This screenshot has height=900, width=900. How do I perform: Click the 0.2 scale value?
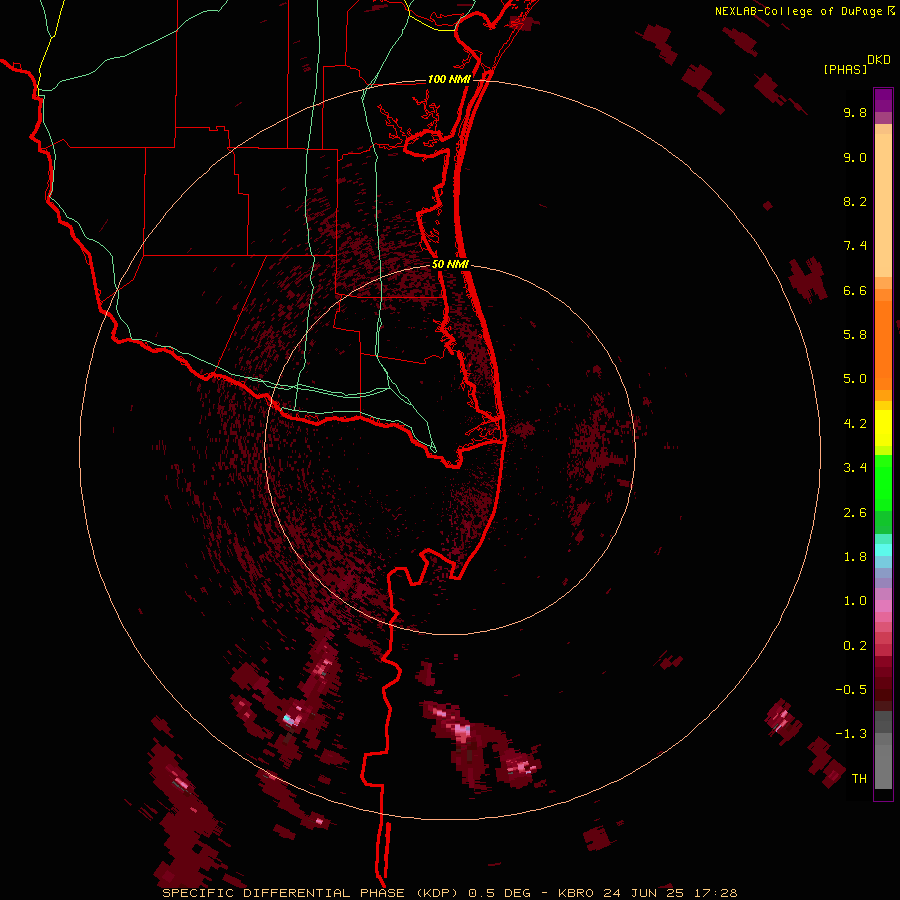(855, 646)
